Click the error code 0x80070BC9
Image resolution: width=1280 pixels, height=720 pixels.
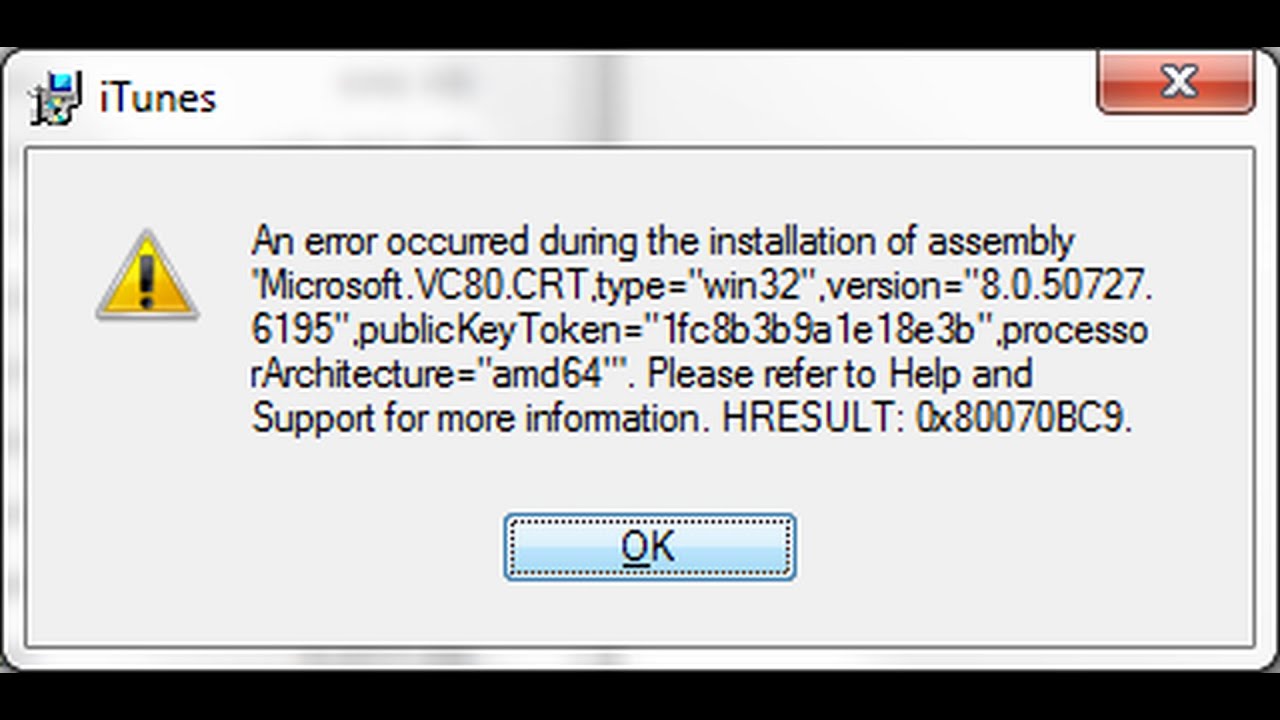click(1023, 418)
